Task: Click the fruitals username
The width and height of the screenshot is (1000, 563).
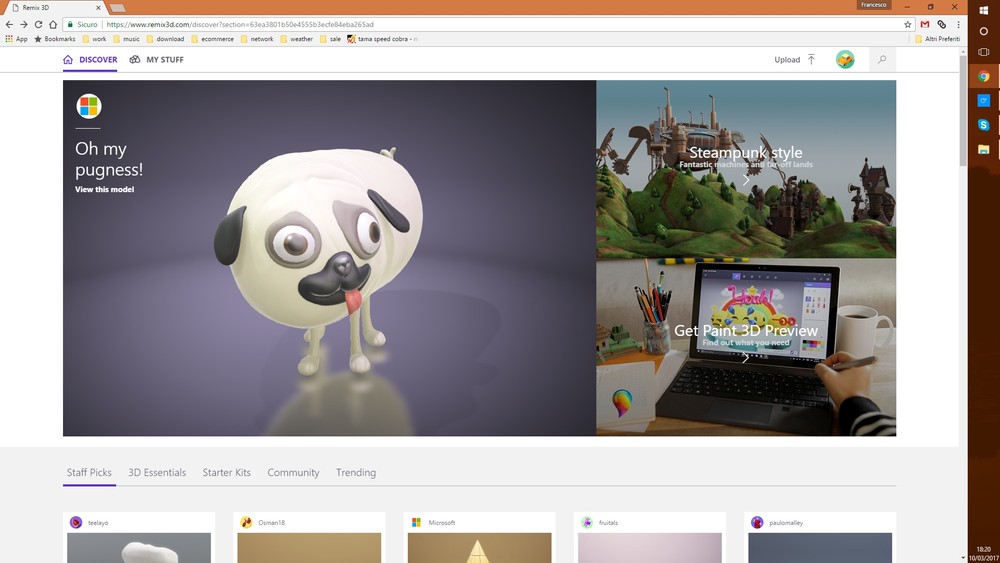Action: coord(608,523)
